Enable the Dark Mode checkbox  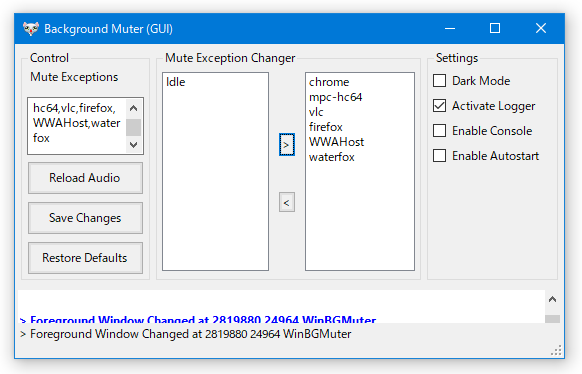coord(439,81)
